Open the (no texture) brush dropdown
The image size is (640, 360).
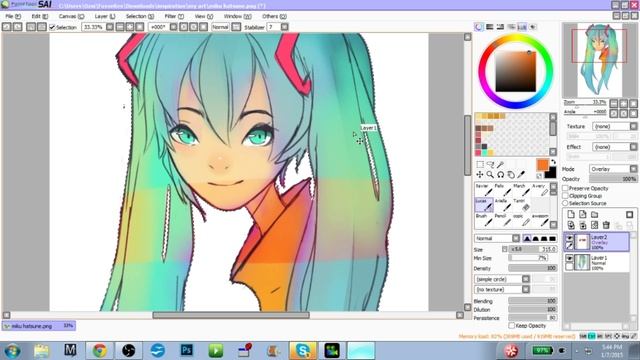click(x=502, y=289)
